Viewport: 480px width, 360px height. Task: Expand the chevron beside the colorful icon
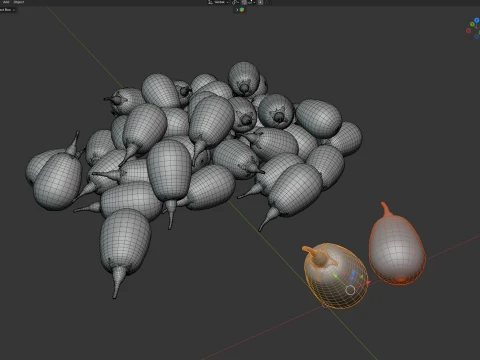[237, 10]
